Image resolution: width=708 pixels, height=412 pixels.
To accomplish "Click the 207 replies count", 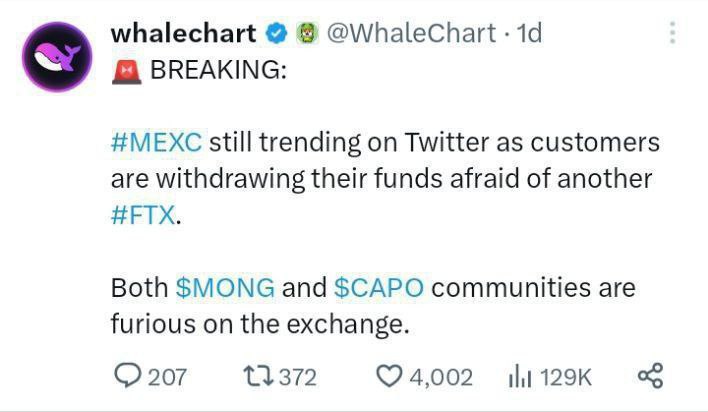I will point(167,377).
